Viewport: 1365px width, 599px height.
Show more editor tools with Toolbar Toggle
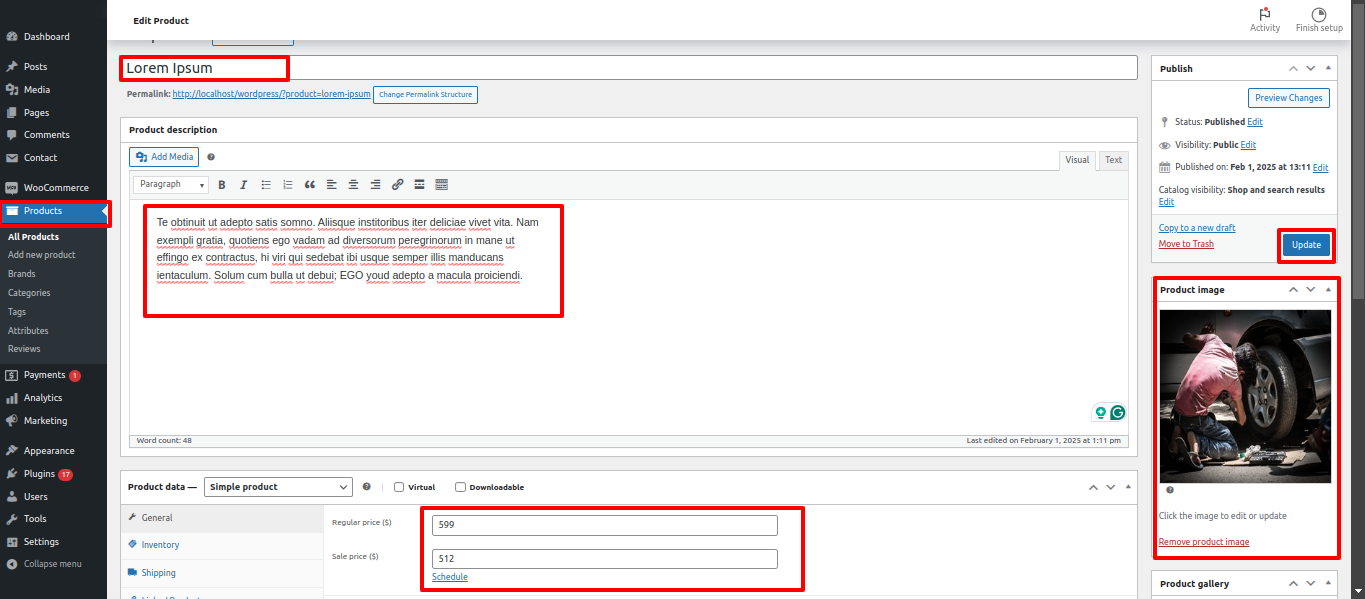coord(441,185)
